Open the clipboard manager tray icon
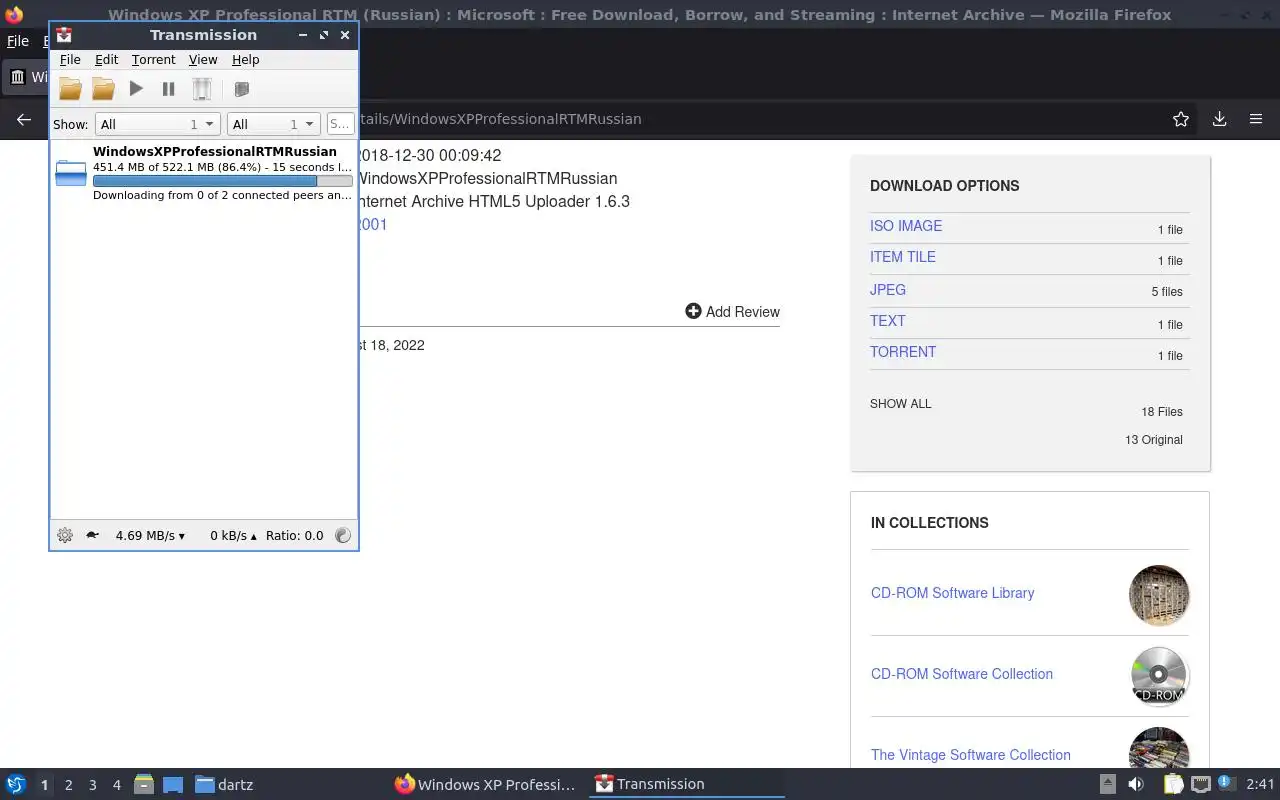1280x800 pixels. tap(1173, 784)
